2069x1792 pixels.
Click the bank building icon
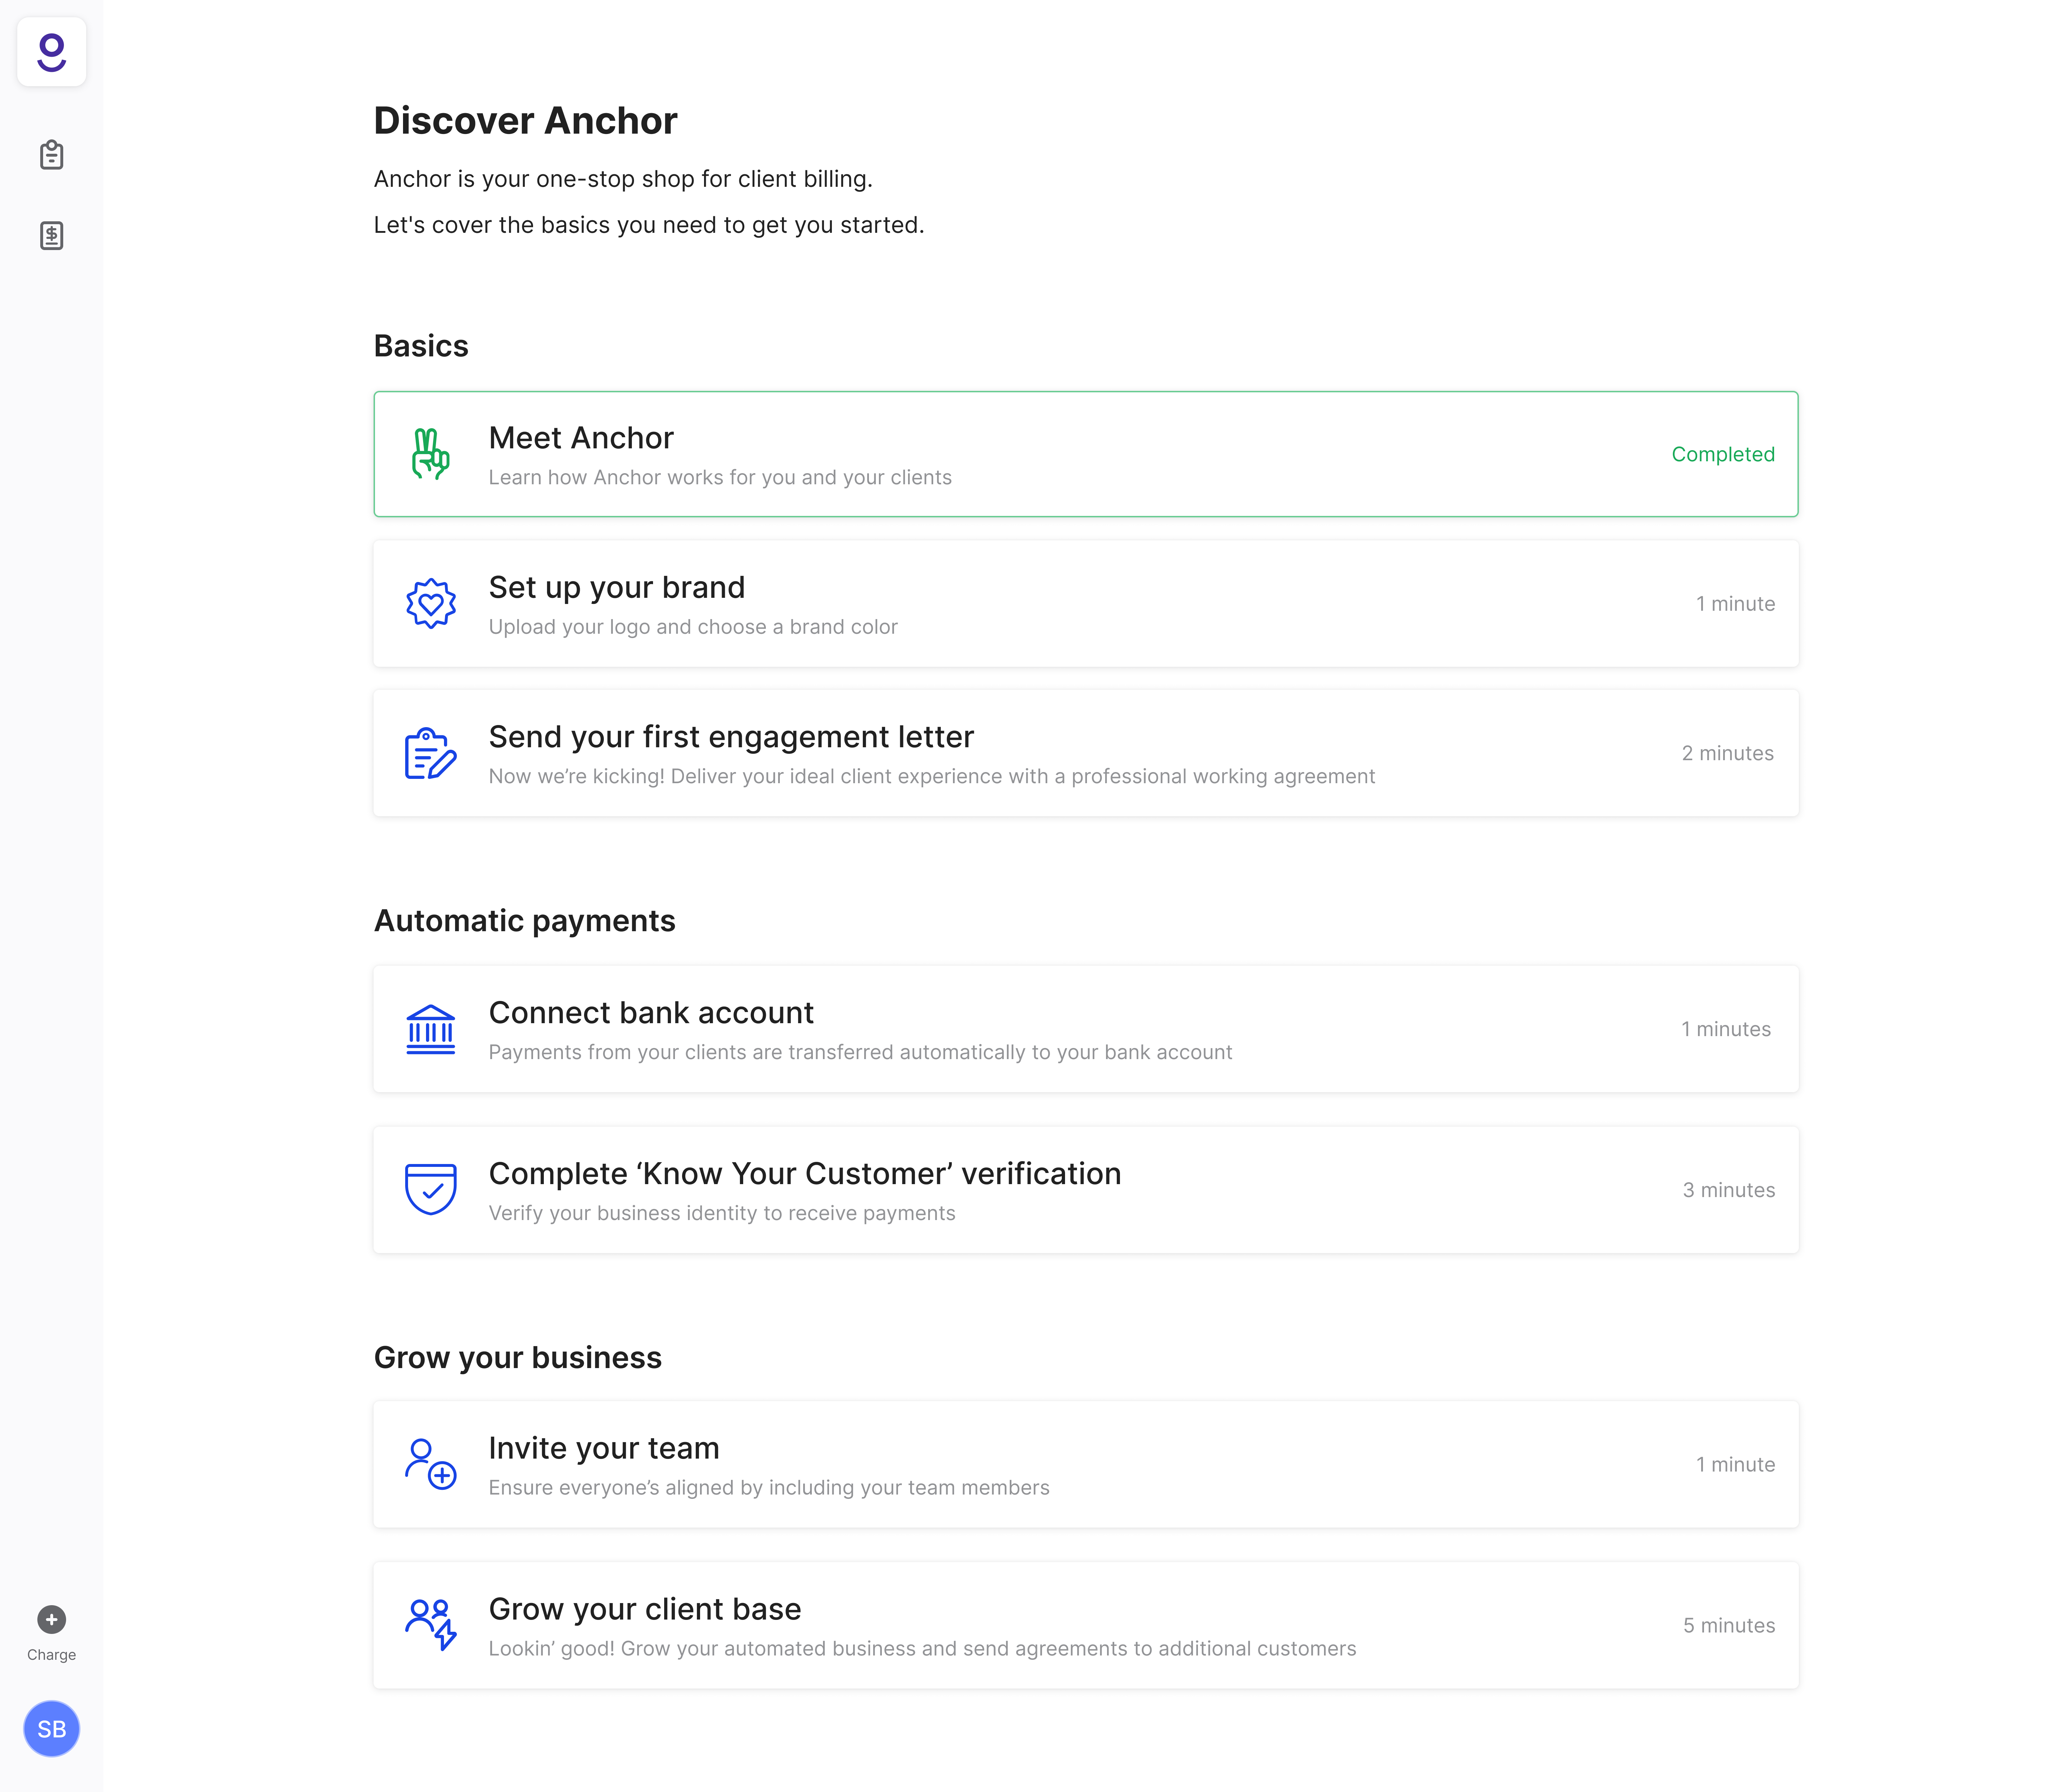(x=431, y=1029)
